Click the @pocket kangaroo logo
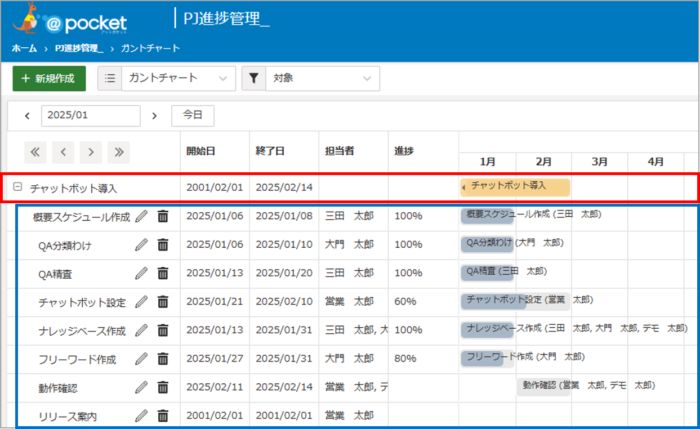700x429 pixels. click(x=71, y=20)
